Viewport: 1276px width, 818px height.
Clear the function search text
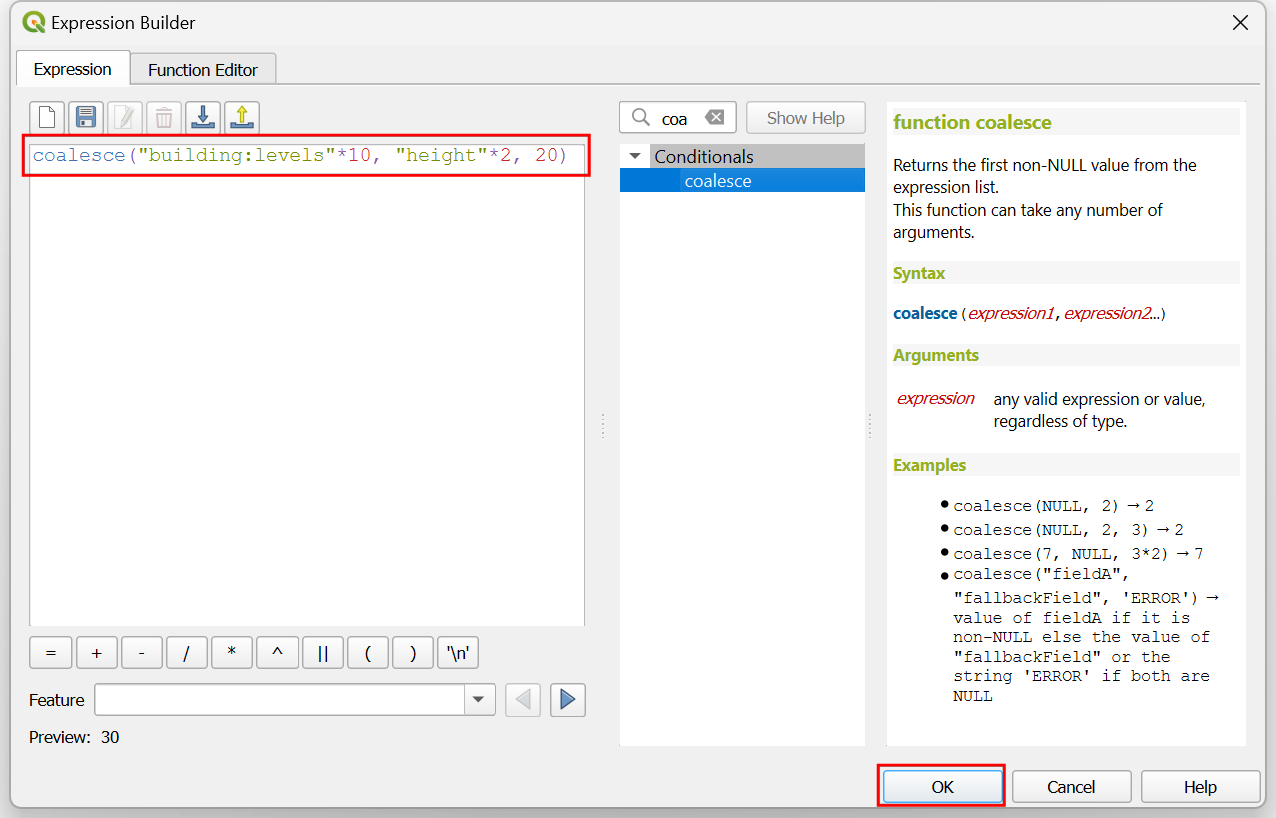pyautogui.click(x=714, y=118)
